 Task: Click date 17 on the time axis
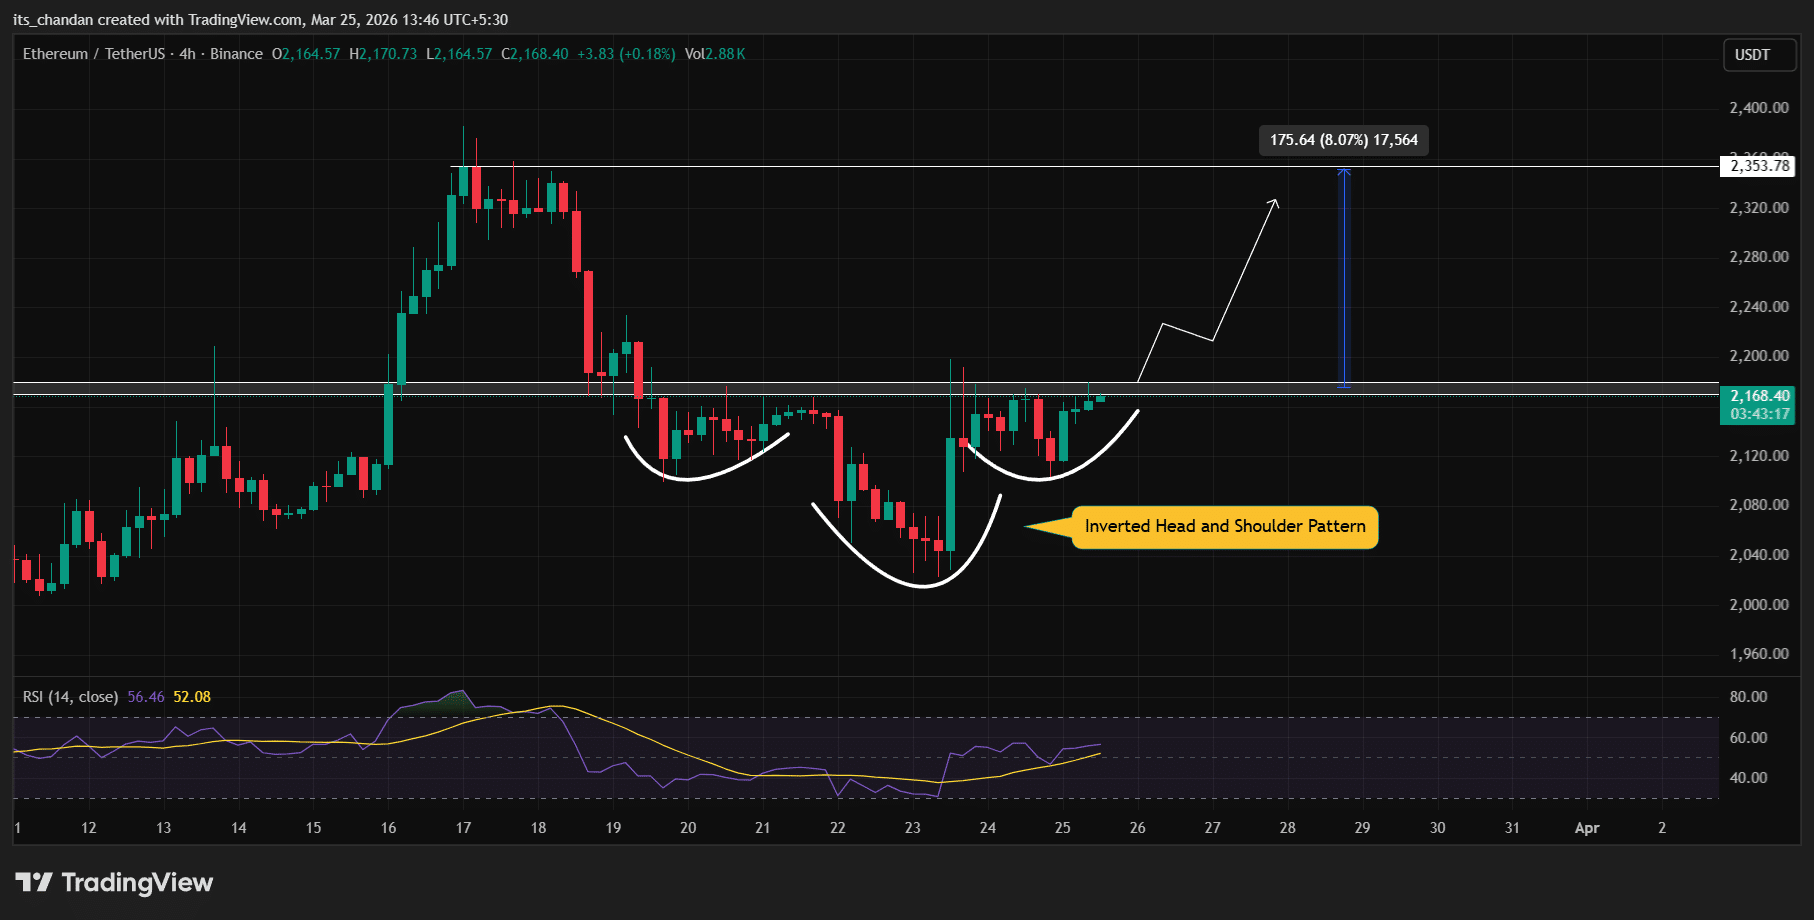coord(463,828)
